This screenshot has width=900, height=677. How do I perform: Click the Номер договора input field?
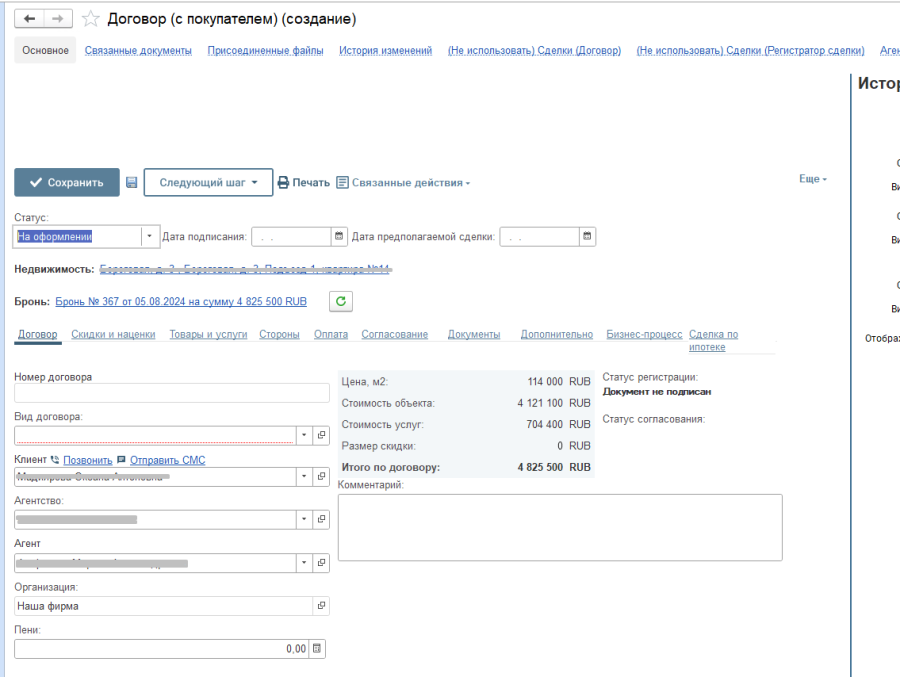click(x=172, y=393)
